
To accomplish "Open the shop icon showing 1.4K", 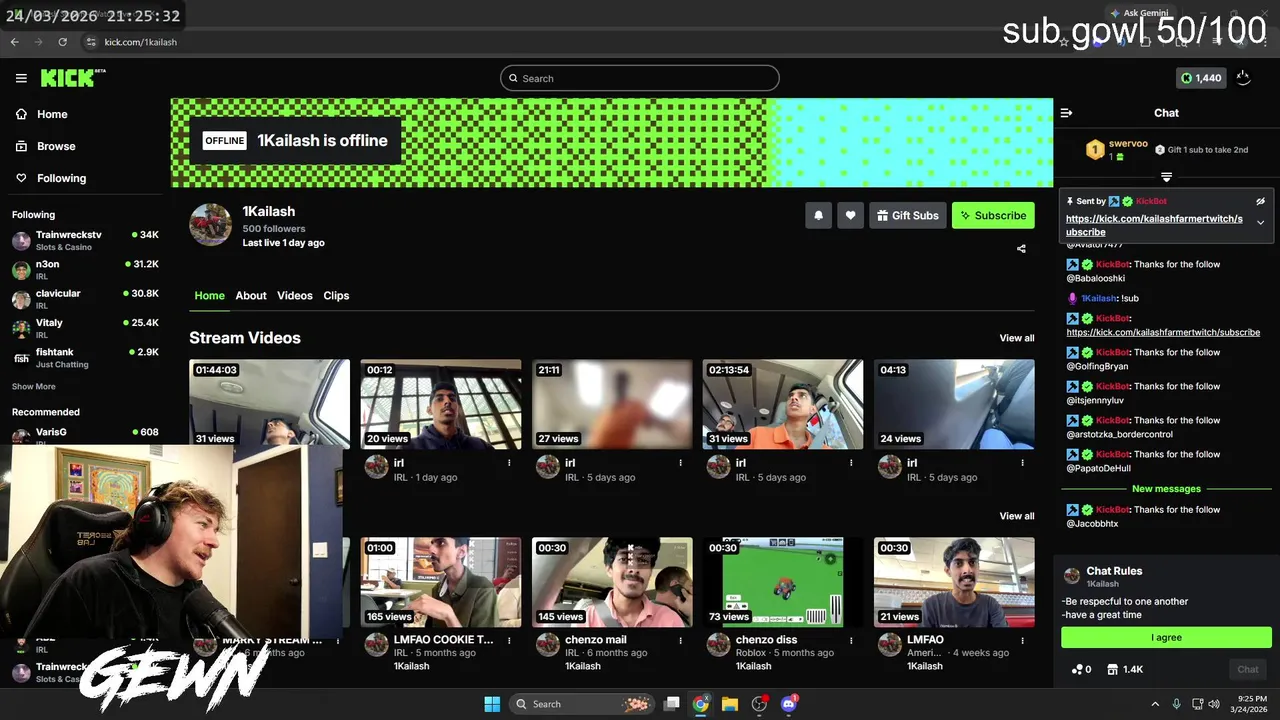I will point(1125,669).
